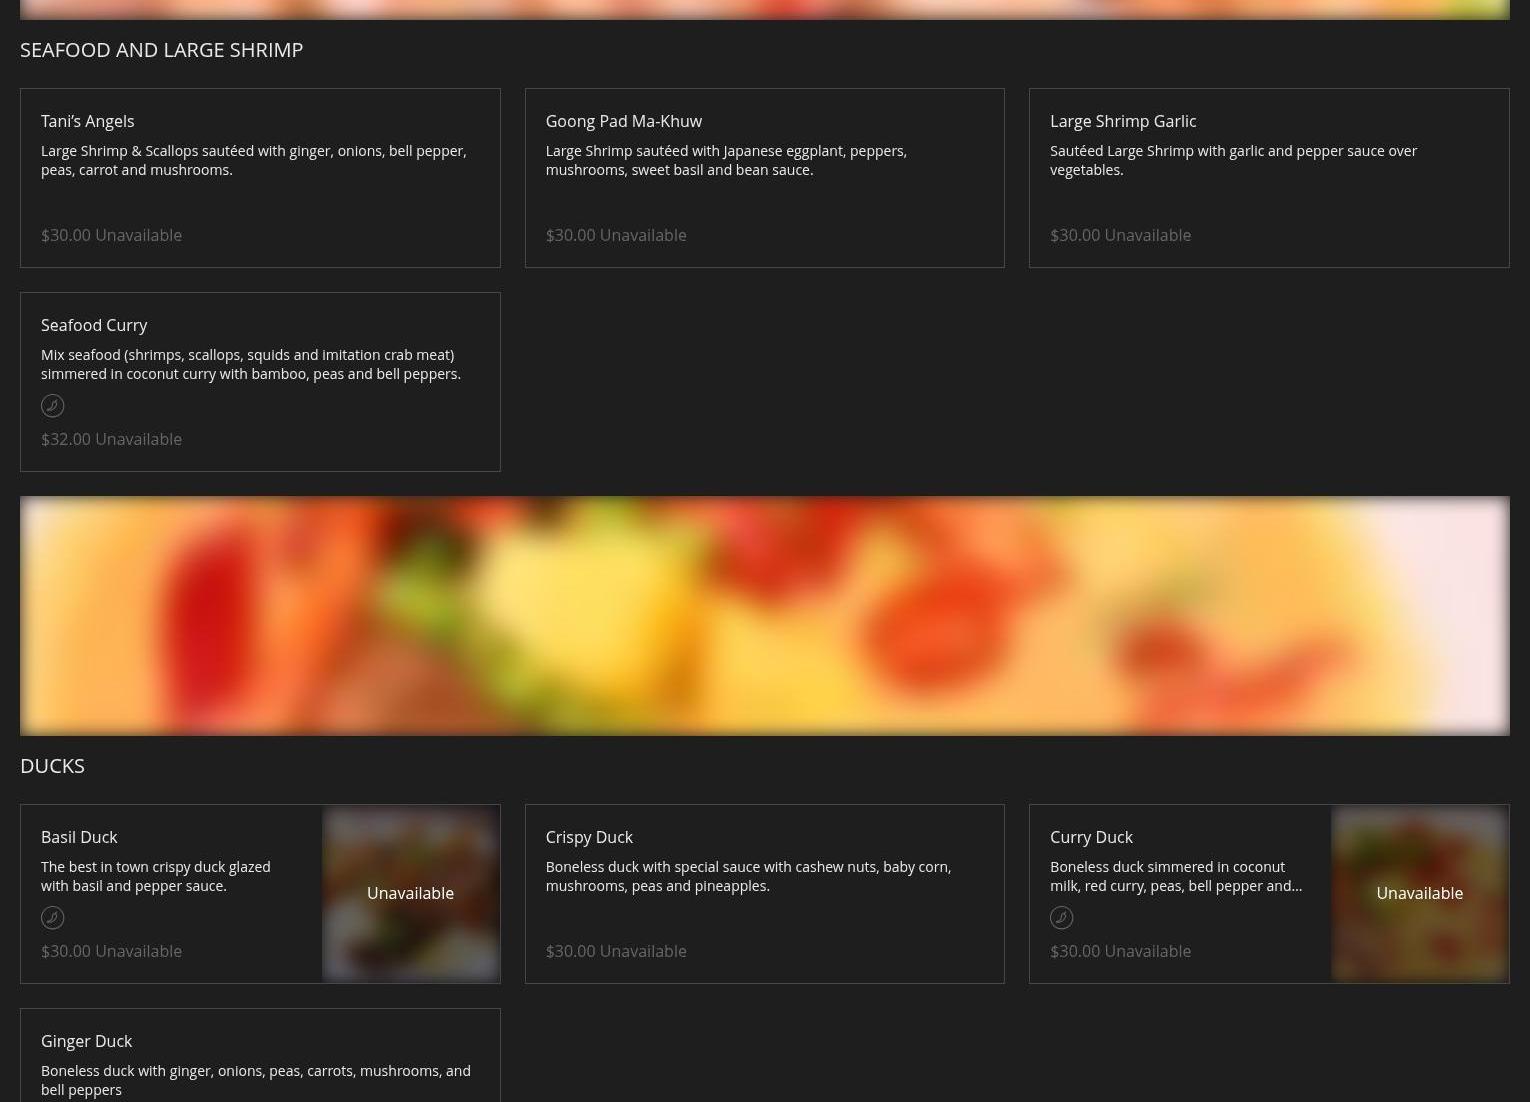This screenshot has width=1530, height=1102.
Task: Click the $30.00 Unavailable price under Goong Pad Ma-Khuw
Action: pos(616,235)
